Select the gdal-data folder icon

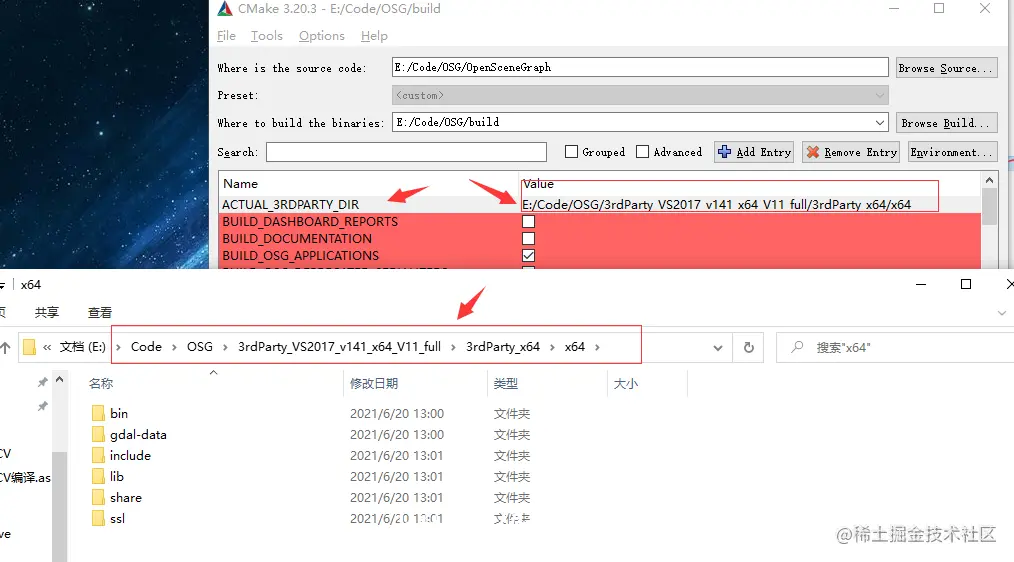[98, 435]
